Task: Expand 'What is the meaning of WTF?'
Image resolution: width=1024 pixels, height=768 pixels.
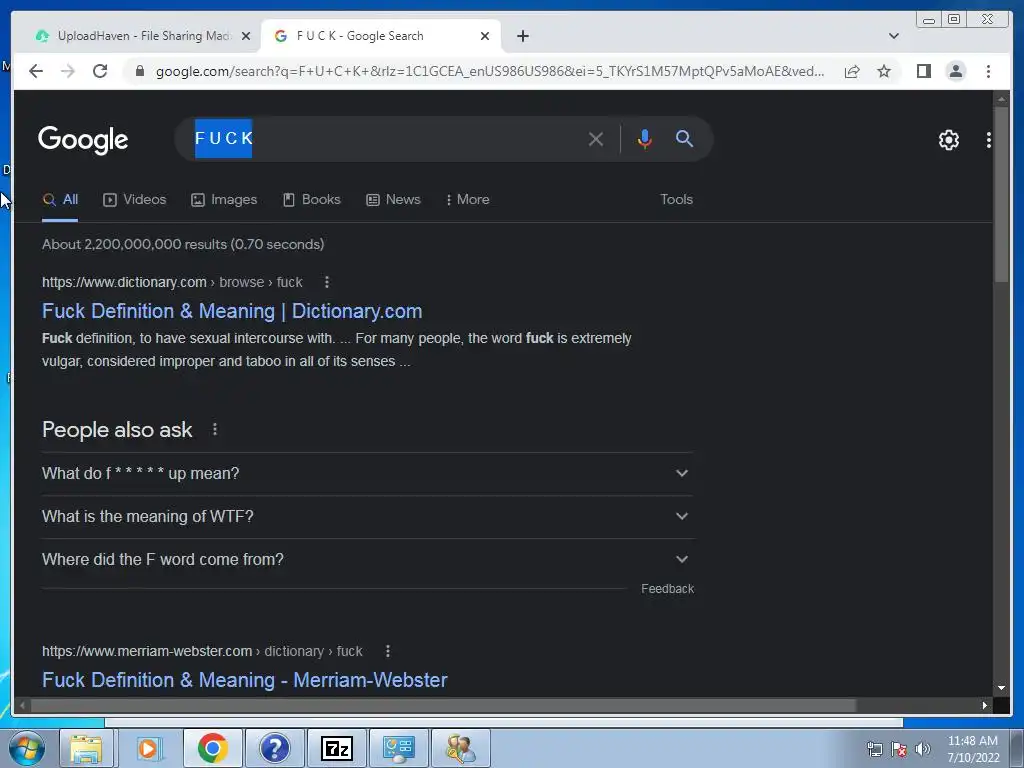Action: (x=368, y=517)
